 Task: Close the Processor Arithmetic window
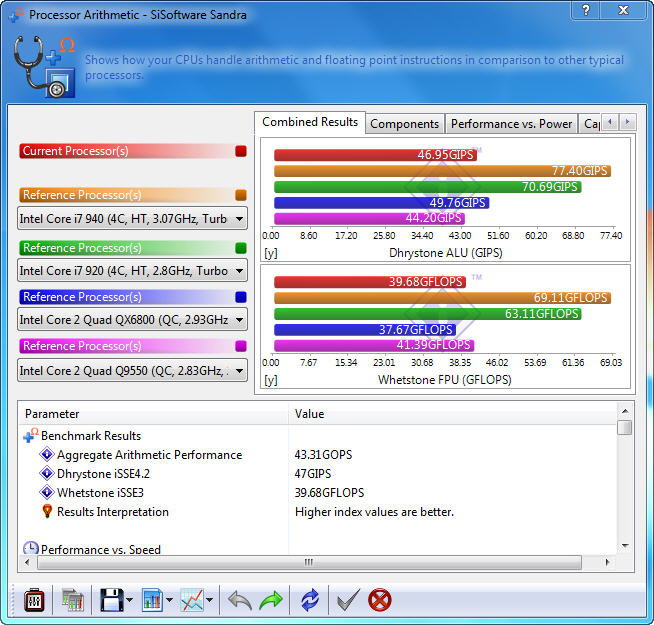[x=623, y=10]
